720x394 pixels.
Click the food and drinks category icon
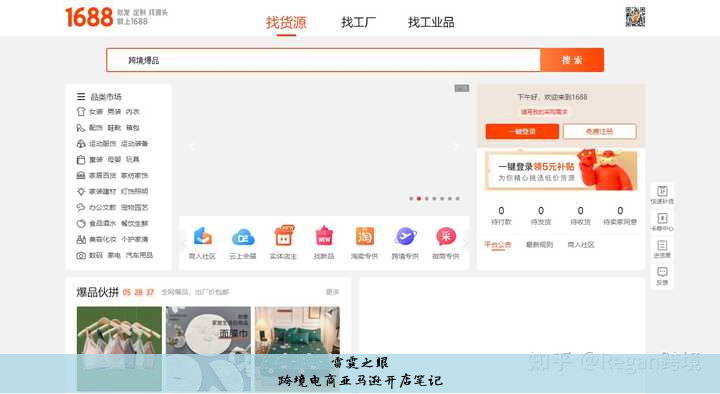tap(81, 223)
